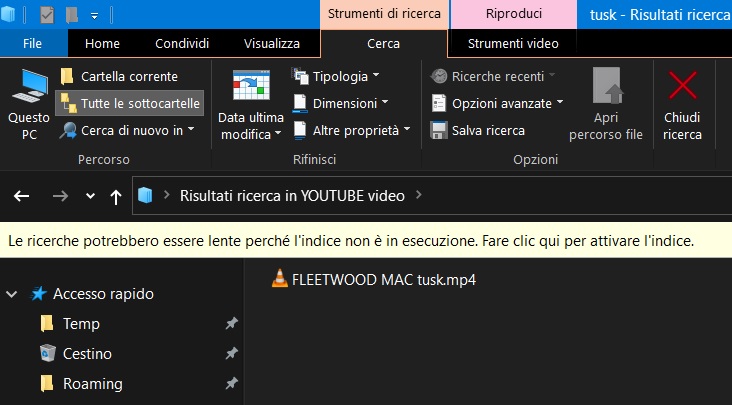Open Ricerche recenti dropdown
732x405 pixels.
pos(493,77)
